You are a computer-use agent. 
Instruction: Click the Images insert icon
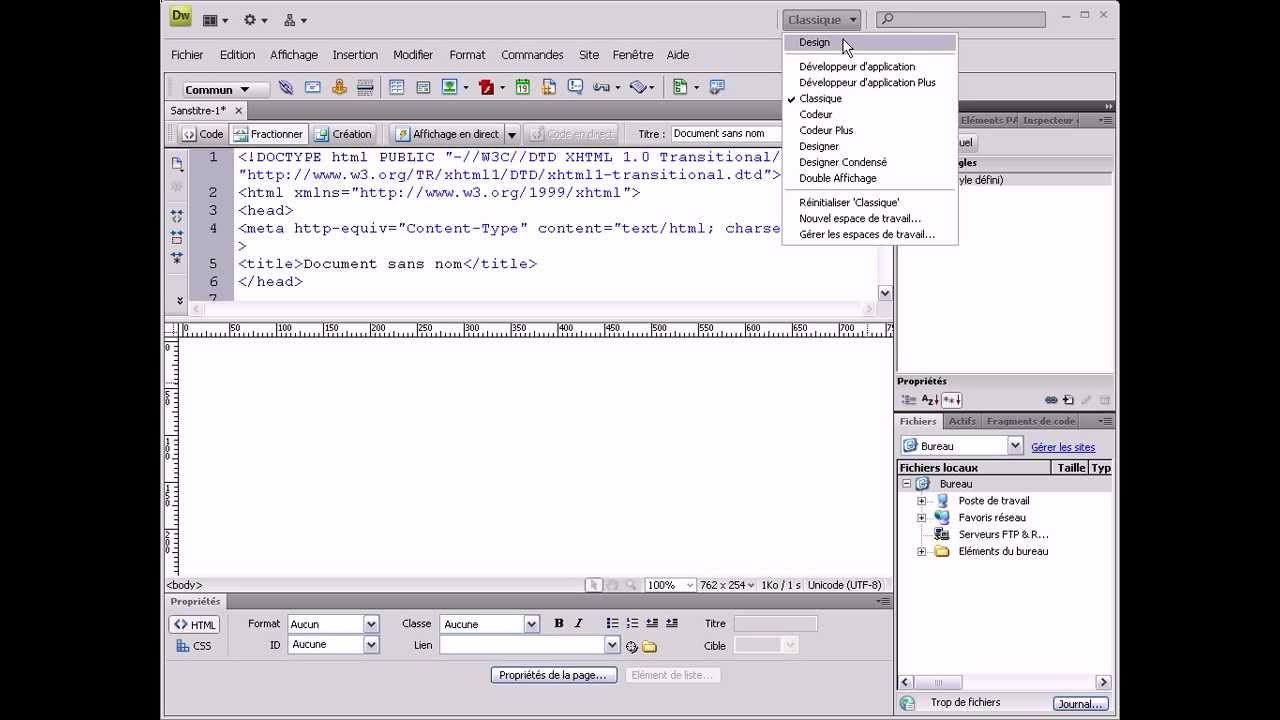click(450, 88)
